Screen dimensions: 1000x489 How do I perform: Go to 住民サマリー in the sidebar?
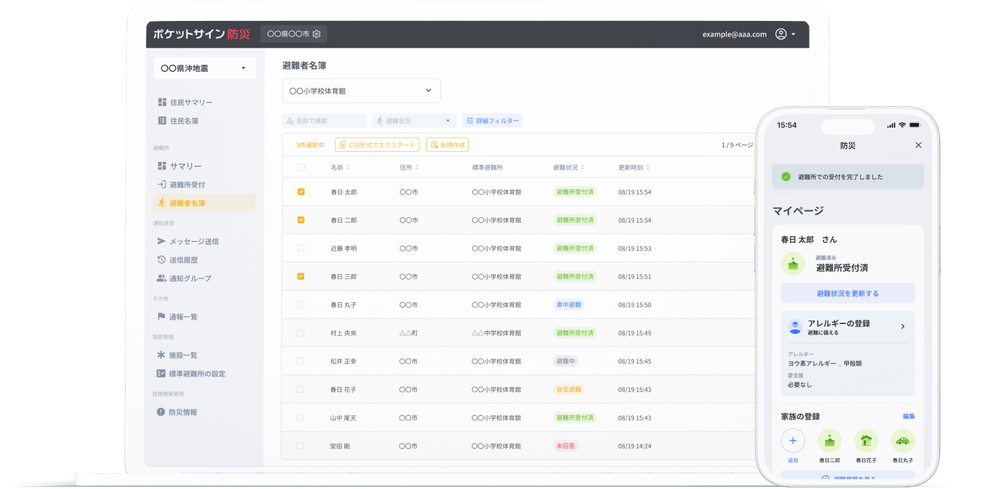[190, 103]
